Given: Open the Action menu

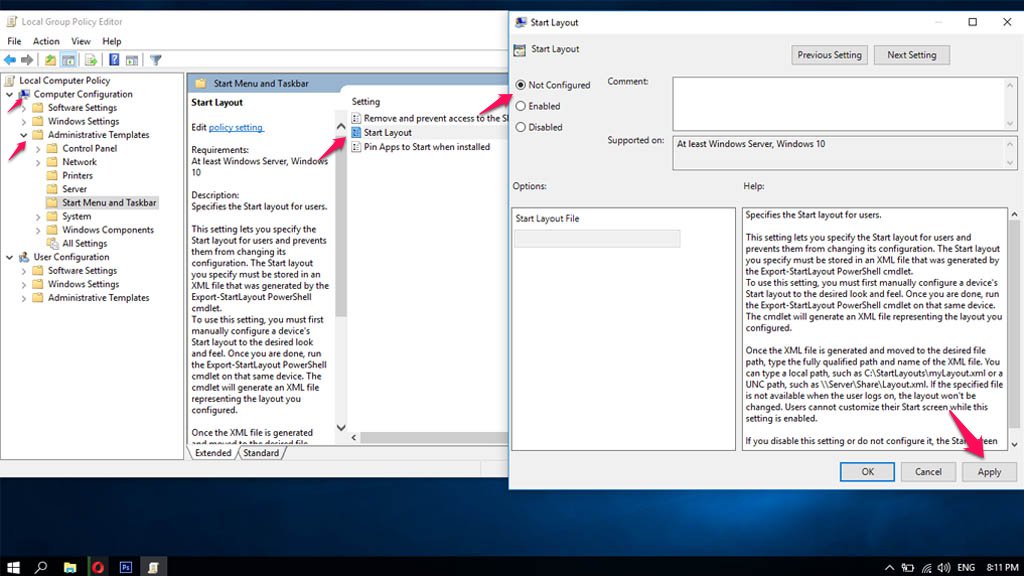Looking at the screenshot, I should (x=46, y=41).
